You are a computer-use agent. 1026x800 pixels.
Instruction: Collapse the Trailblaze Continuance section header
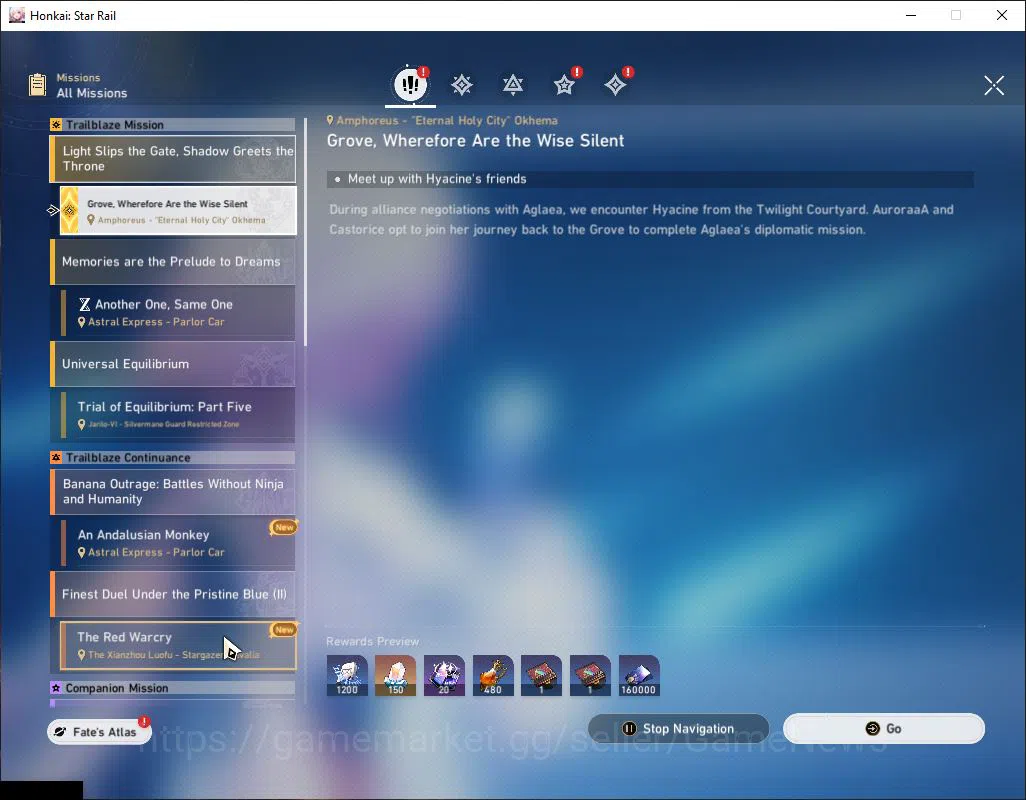173,458
